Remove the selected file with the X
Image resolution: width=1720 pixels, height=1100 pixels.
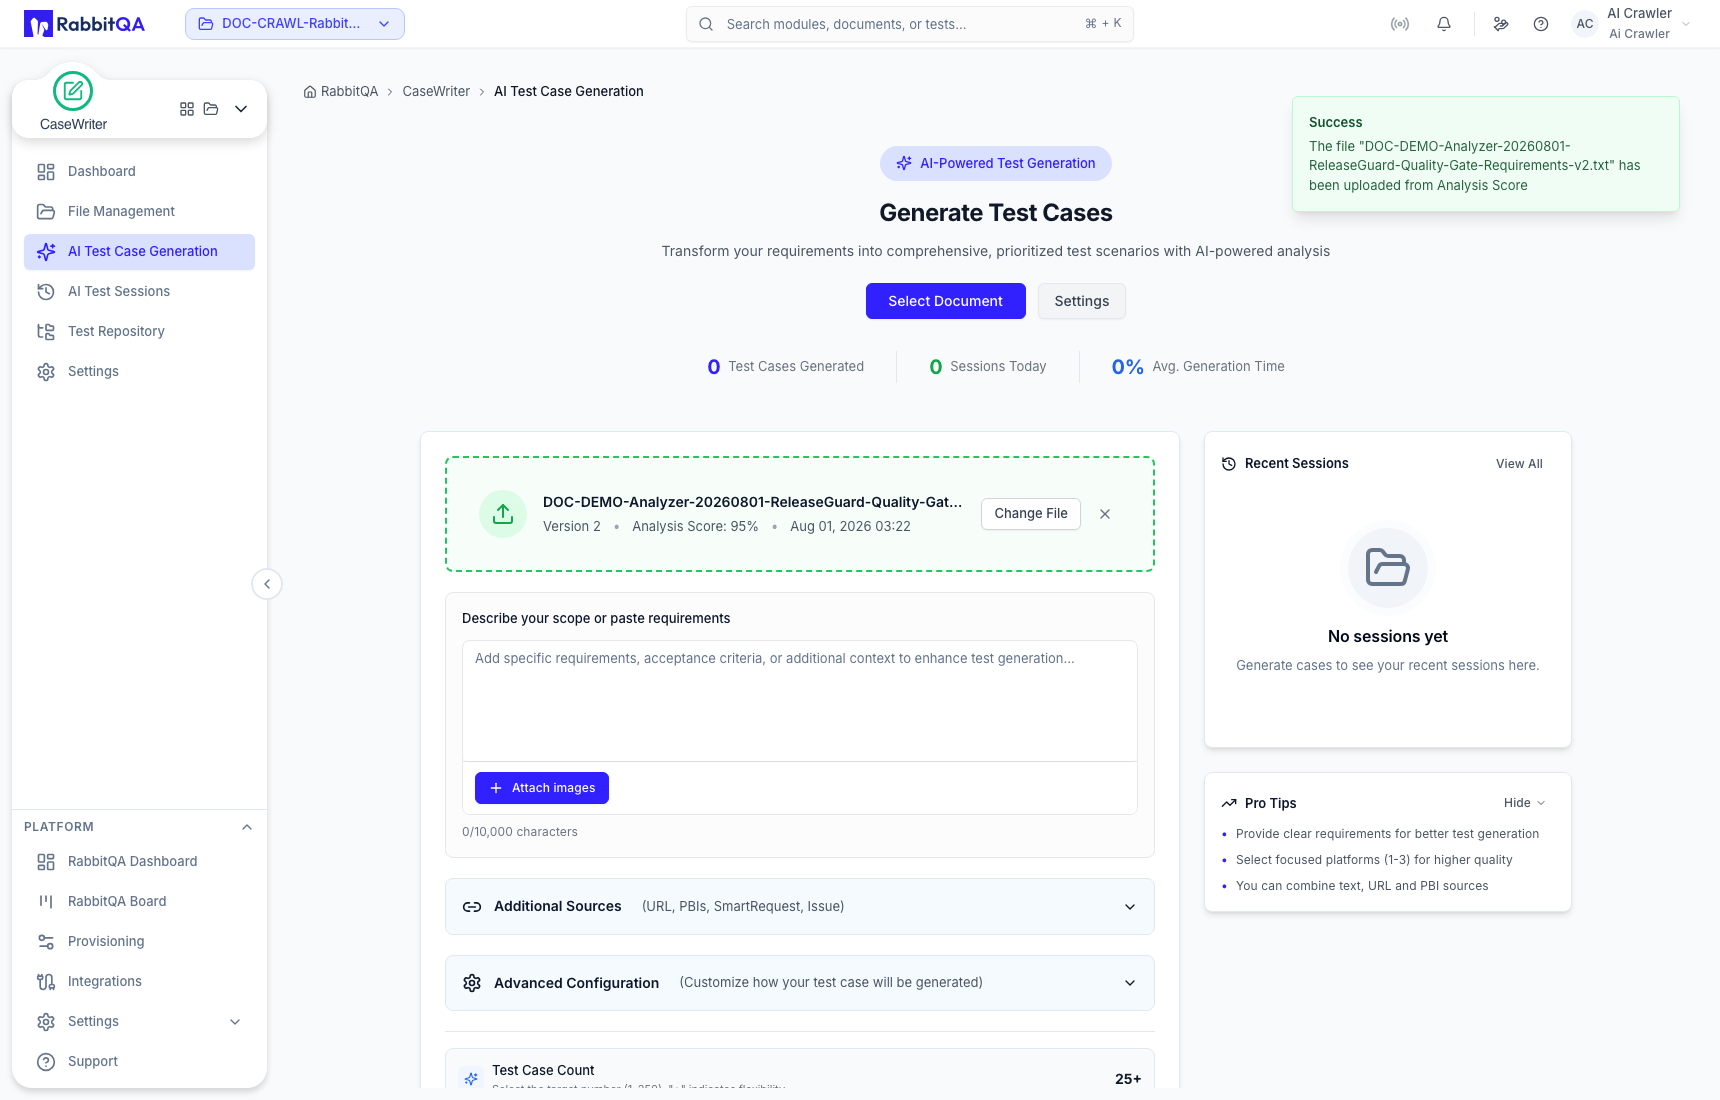[1105, 514]
